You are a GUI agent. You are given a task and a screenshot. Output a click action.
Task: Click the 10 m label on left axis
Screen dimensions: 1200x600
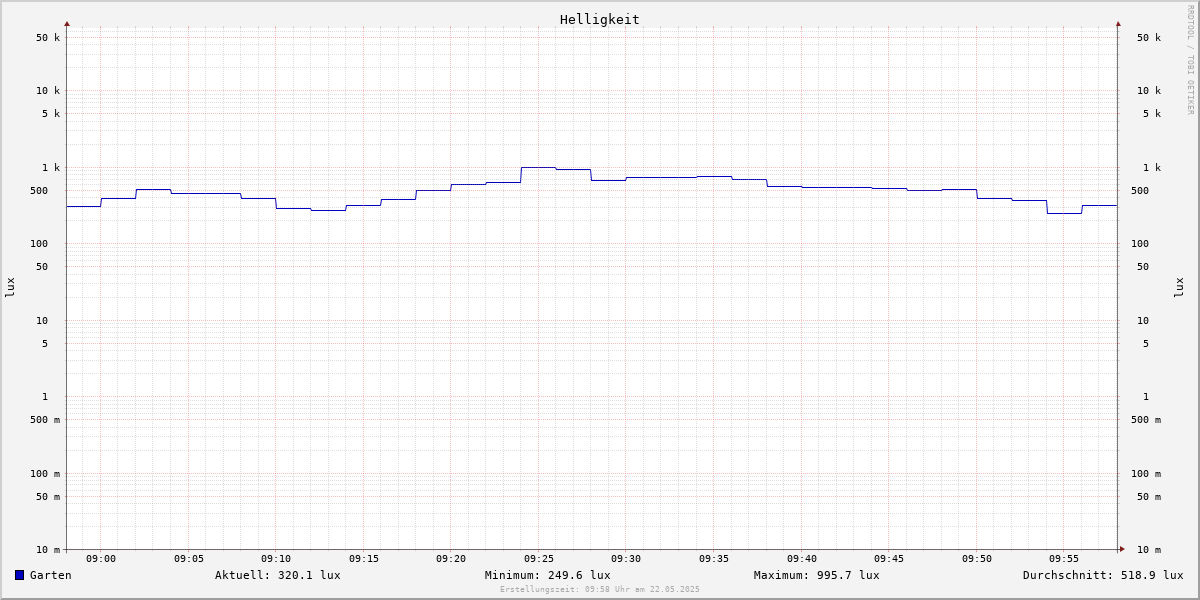[48, 550]
